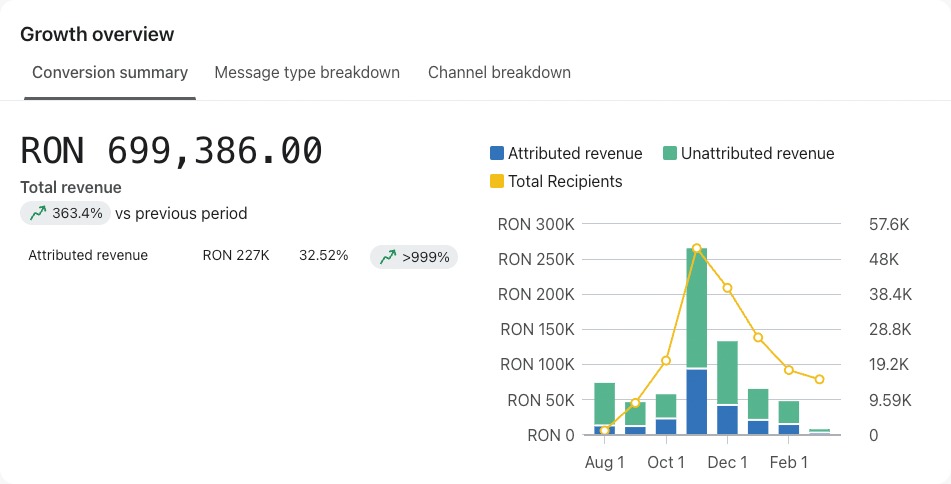The image size is (951, 484).
Task: Click the >999% attributed growth badge
Action: tap(414, 257)
